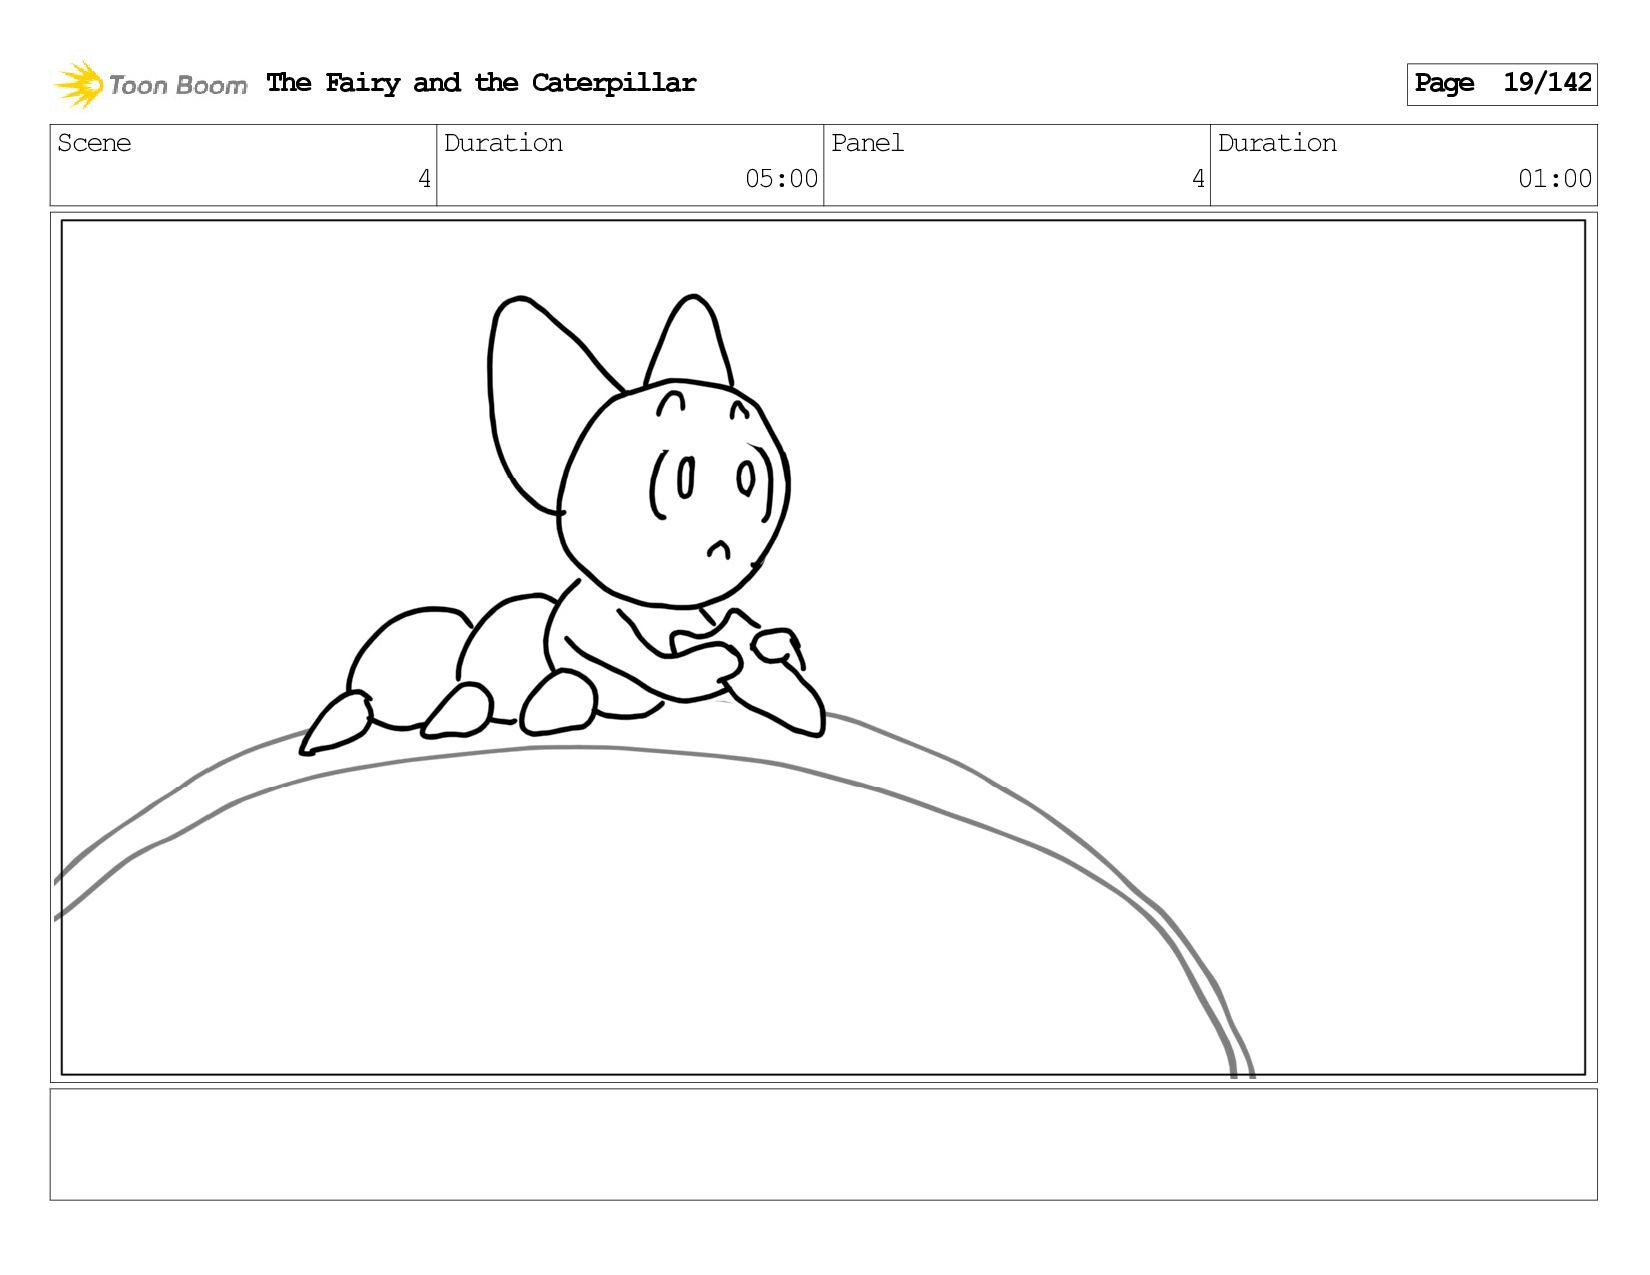The height and width of the screenshot is (1275, 1650).
Task: Click the empty notes box below the panel
Action: pos(824,1145)
